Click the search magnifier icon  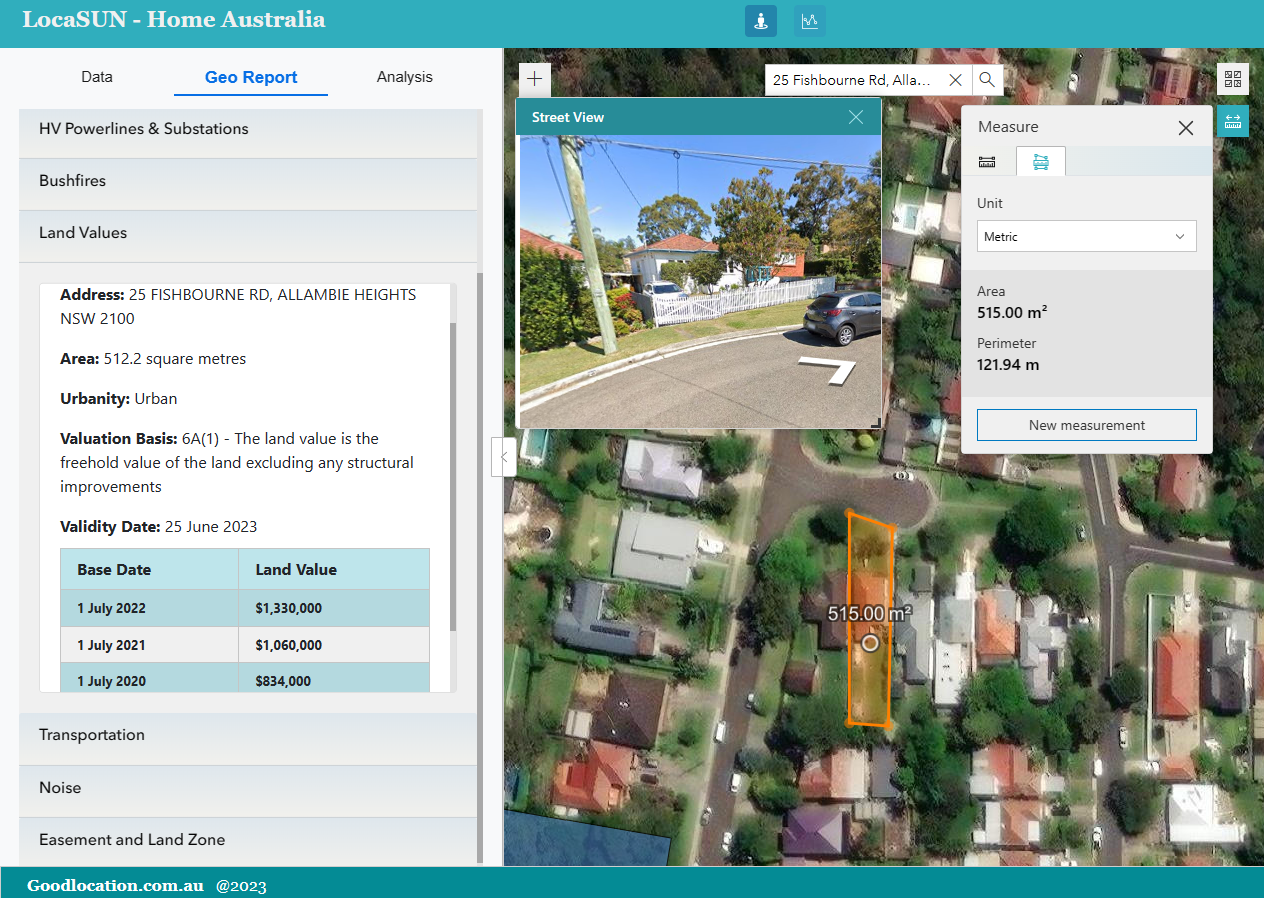point(987,80)
